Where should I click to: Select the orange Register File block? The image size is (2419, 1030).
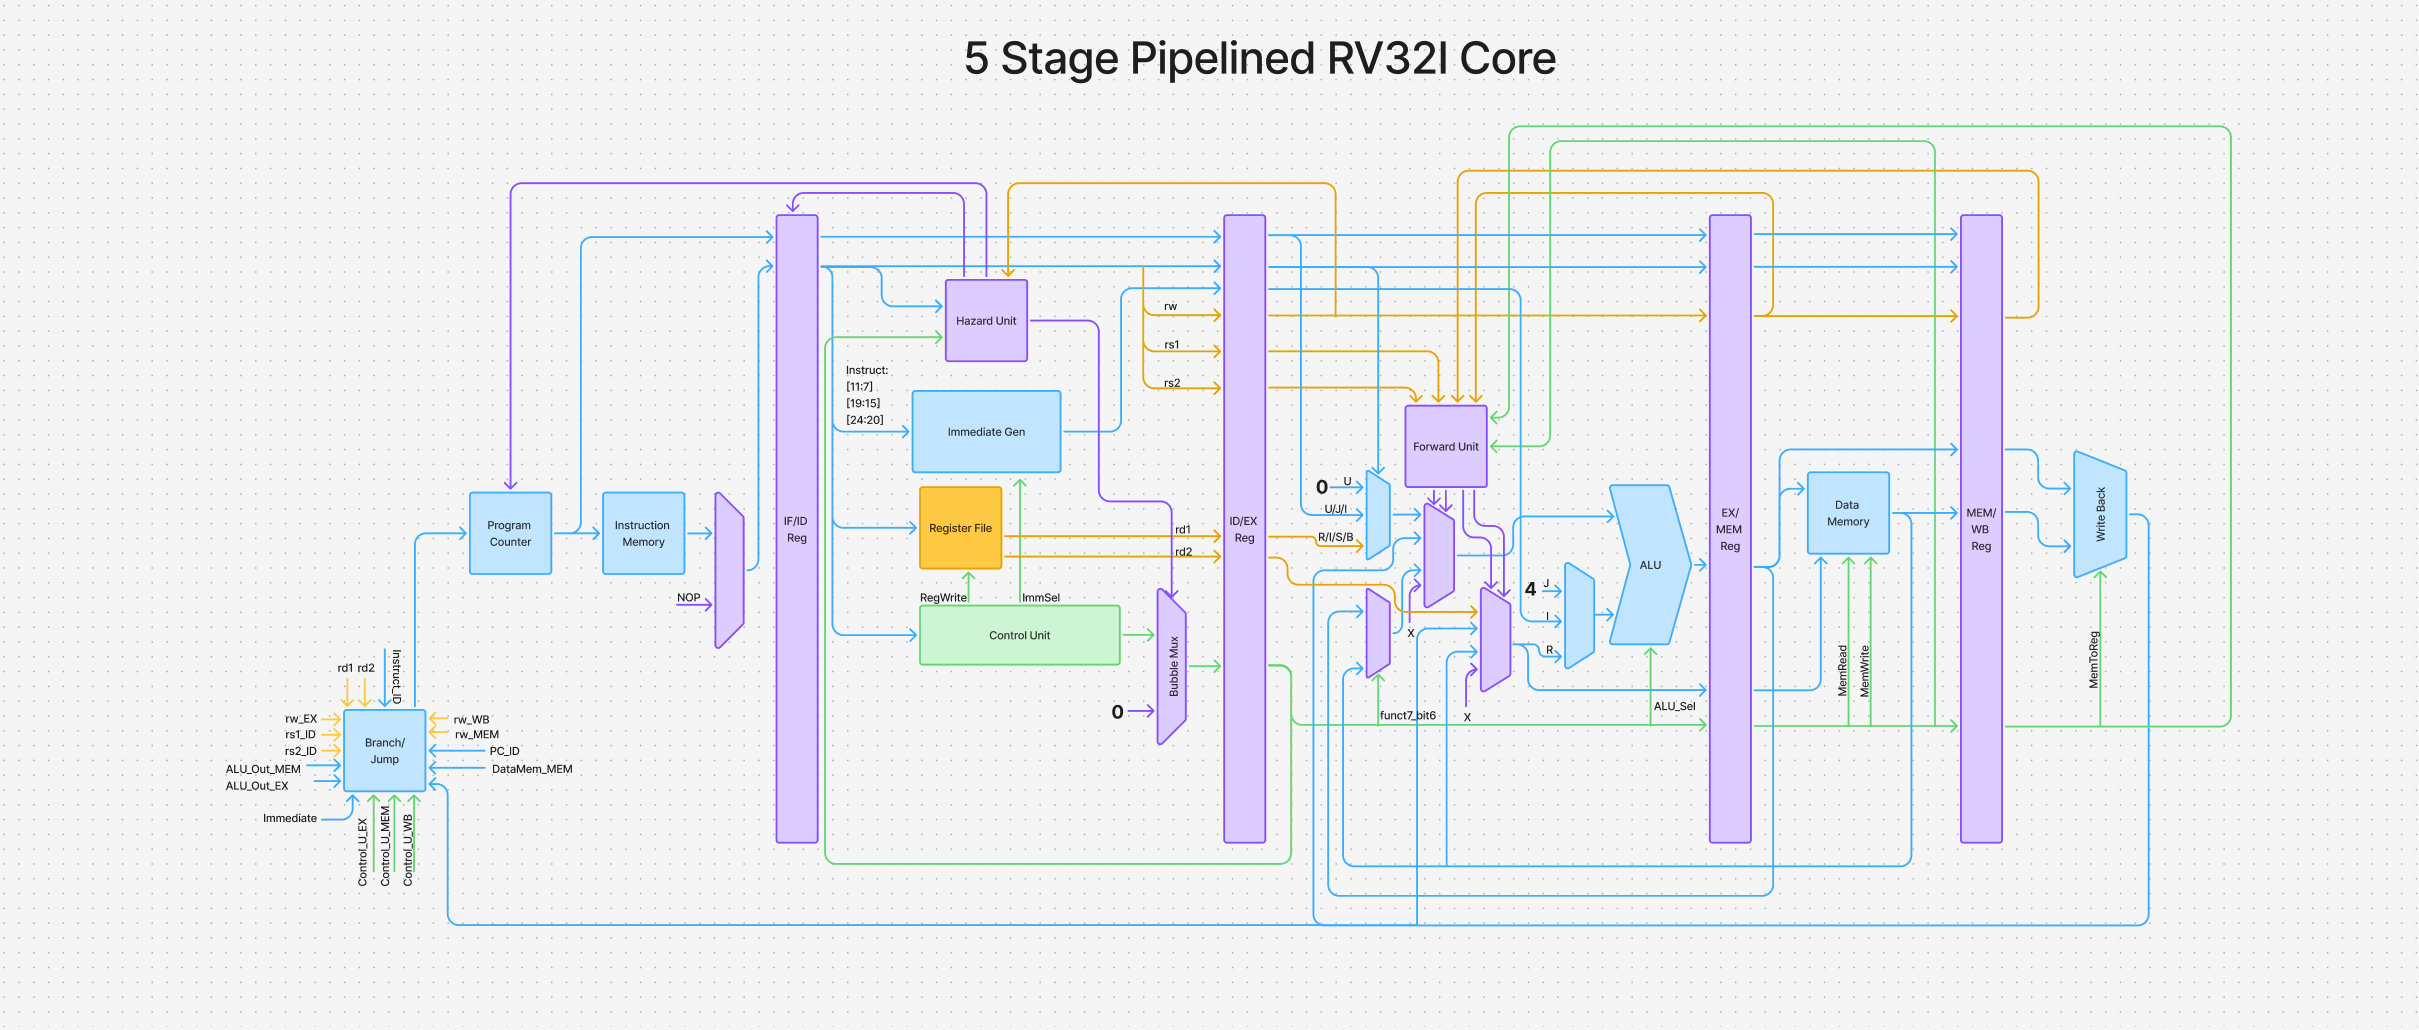[960, 528]
